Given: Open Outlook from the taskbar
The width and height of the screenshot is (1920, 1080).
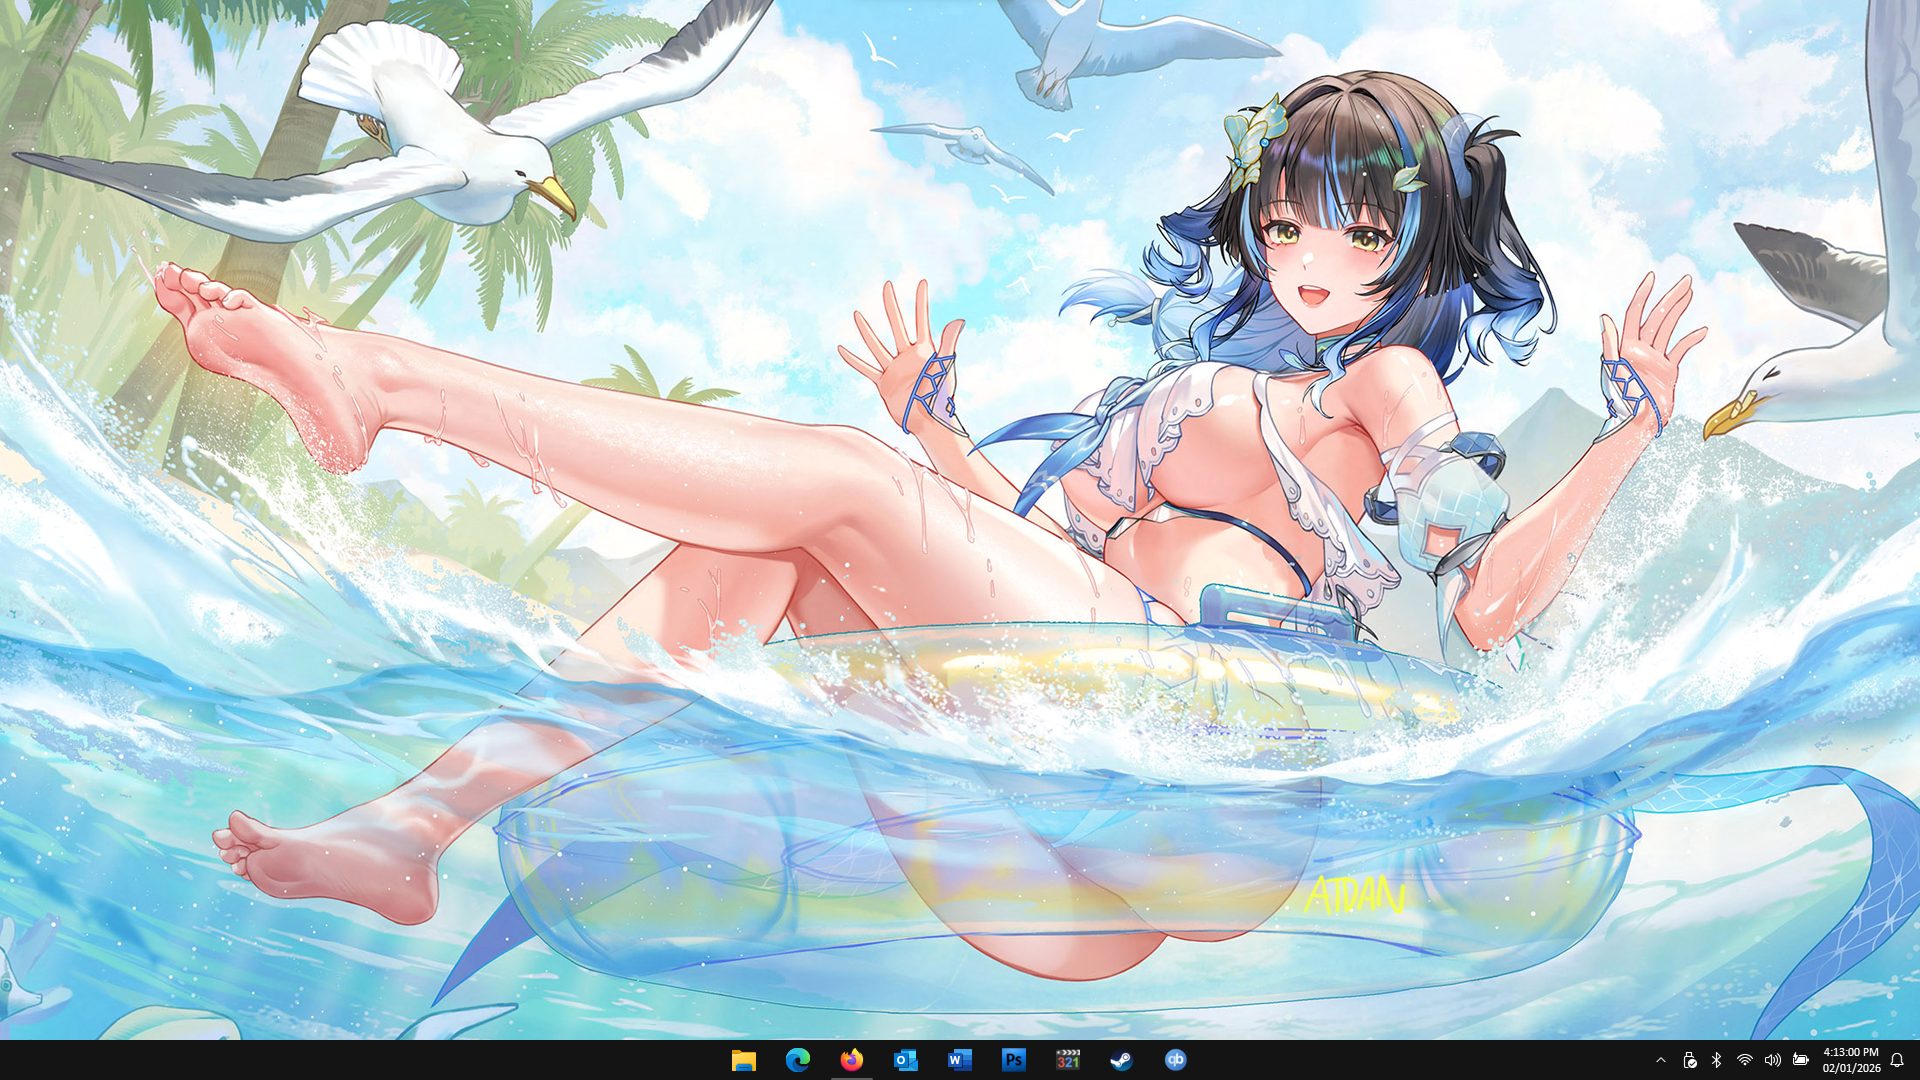Looking at the screenshot, I should [x=905, y=1060].
